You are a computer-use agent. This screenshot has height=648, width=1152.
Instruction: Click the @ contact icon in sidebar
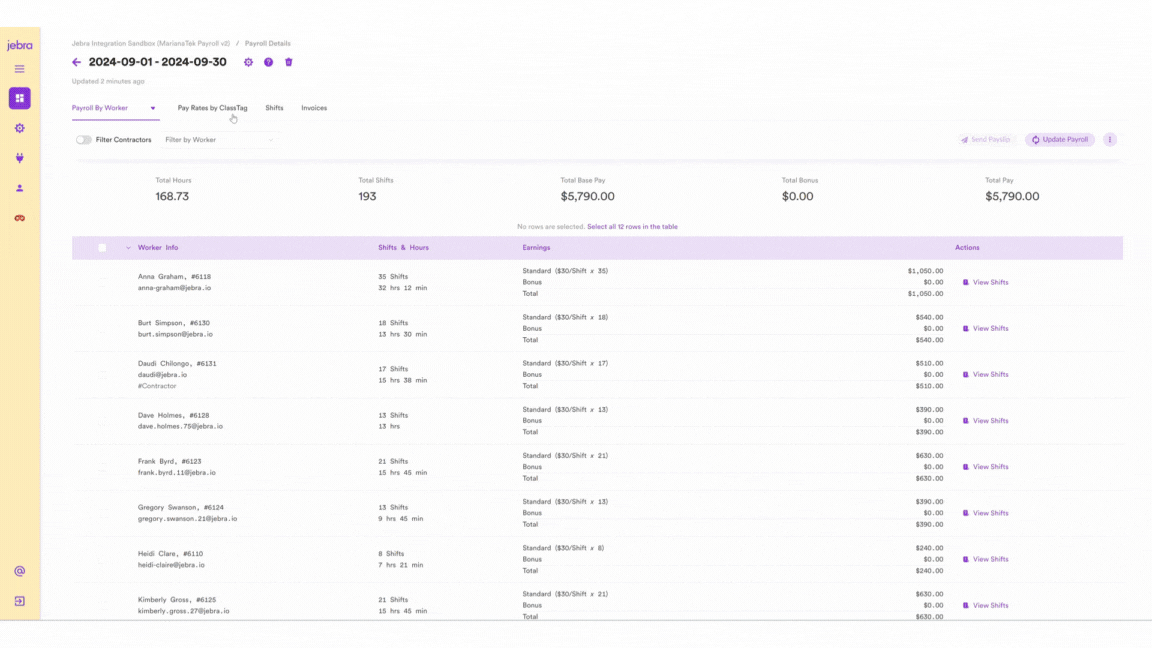coord(19,572)
